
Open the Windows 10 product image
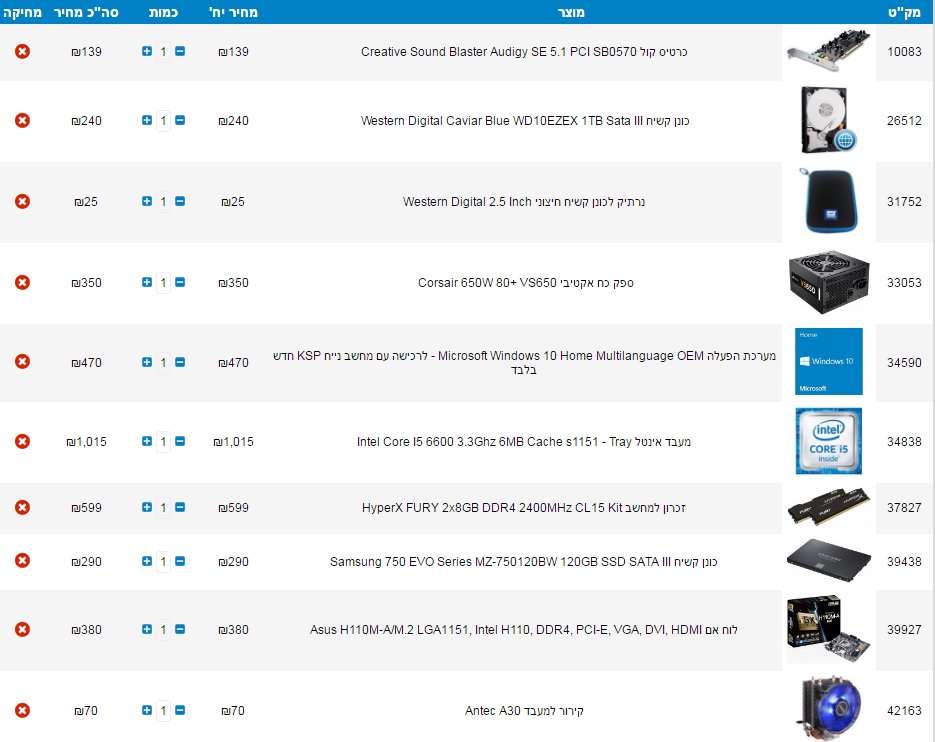click(x=828, y=361)
